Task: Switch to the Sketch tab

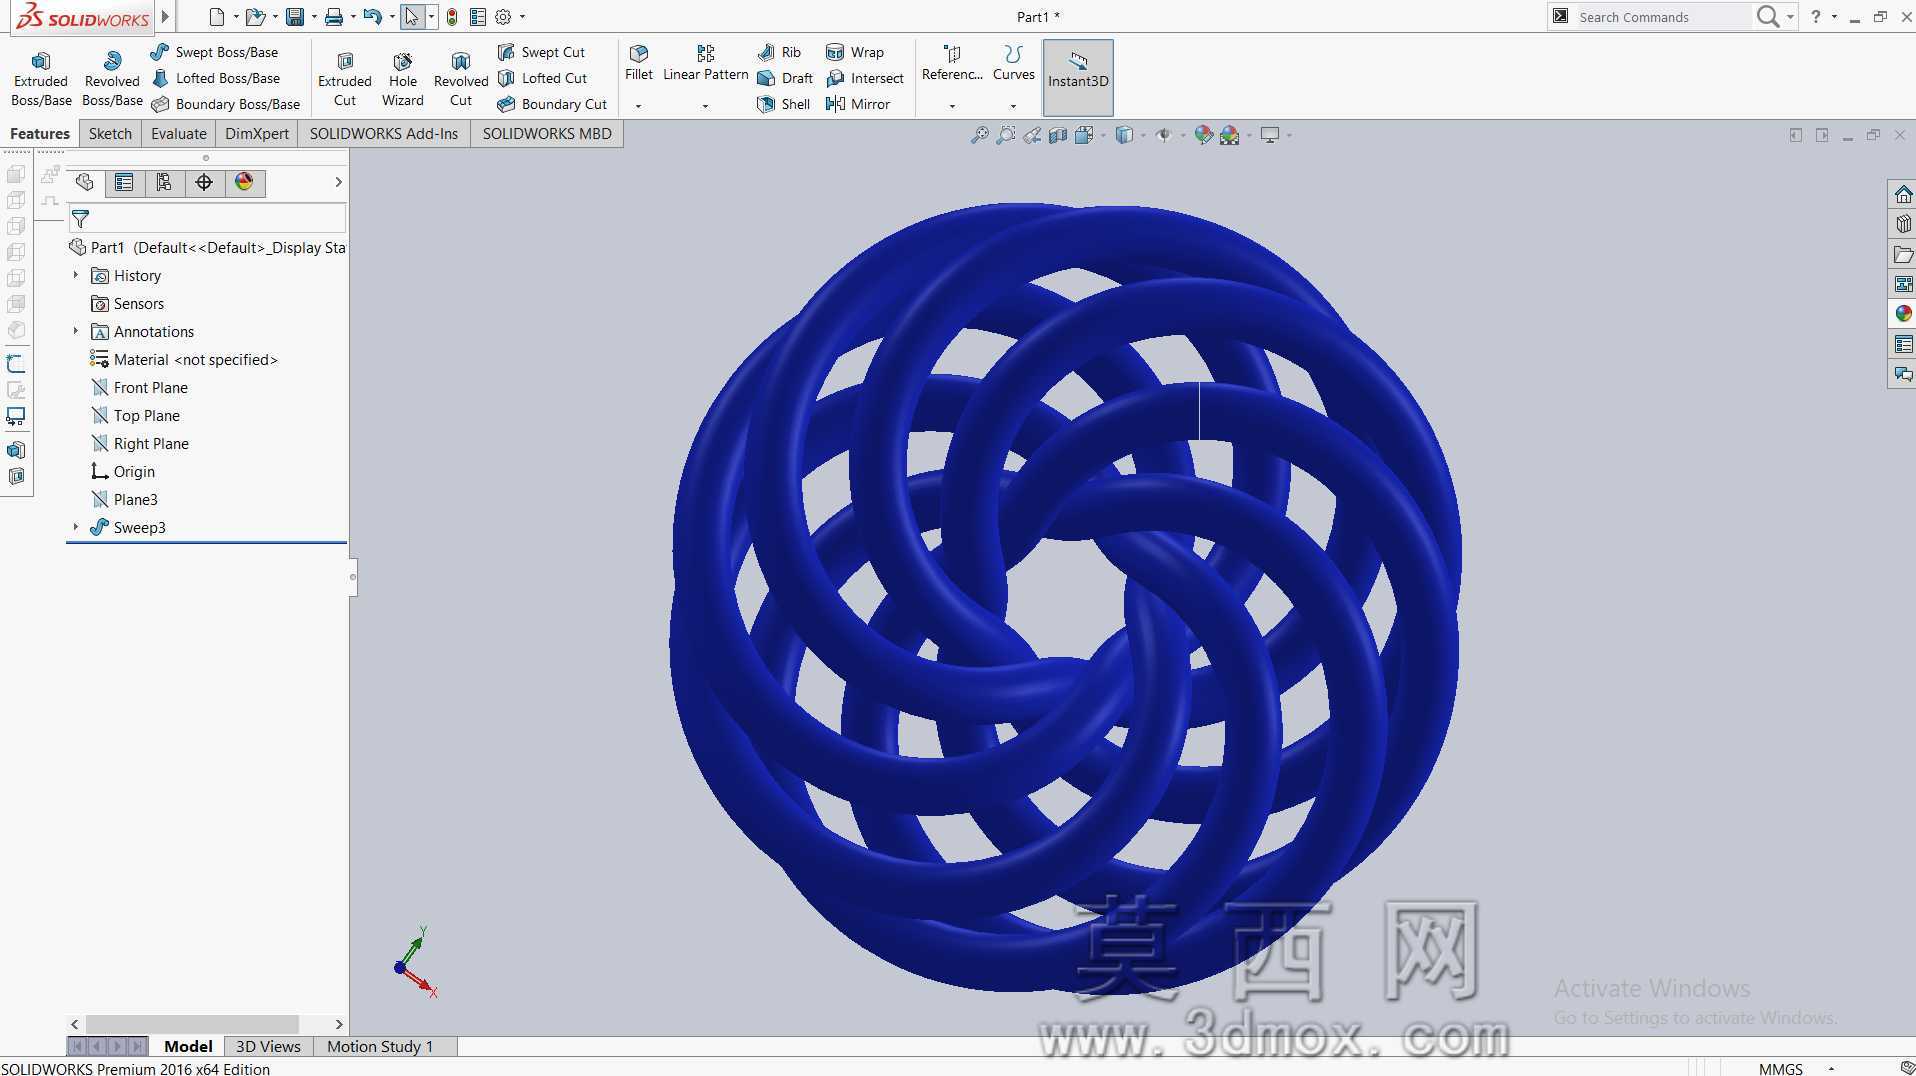Action: click(x=110, y=134)
